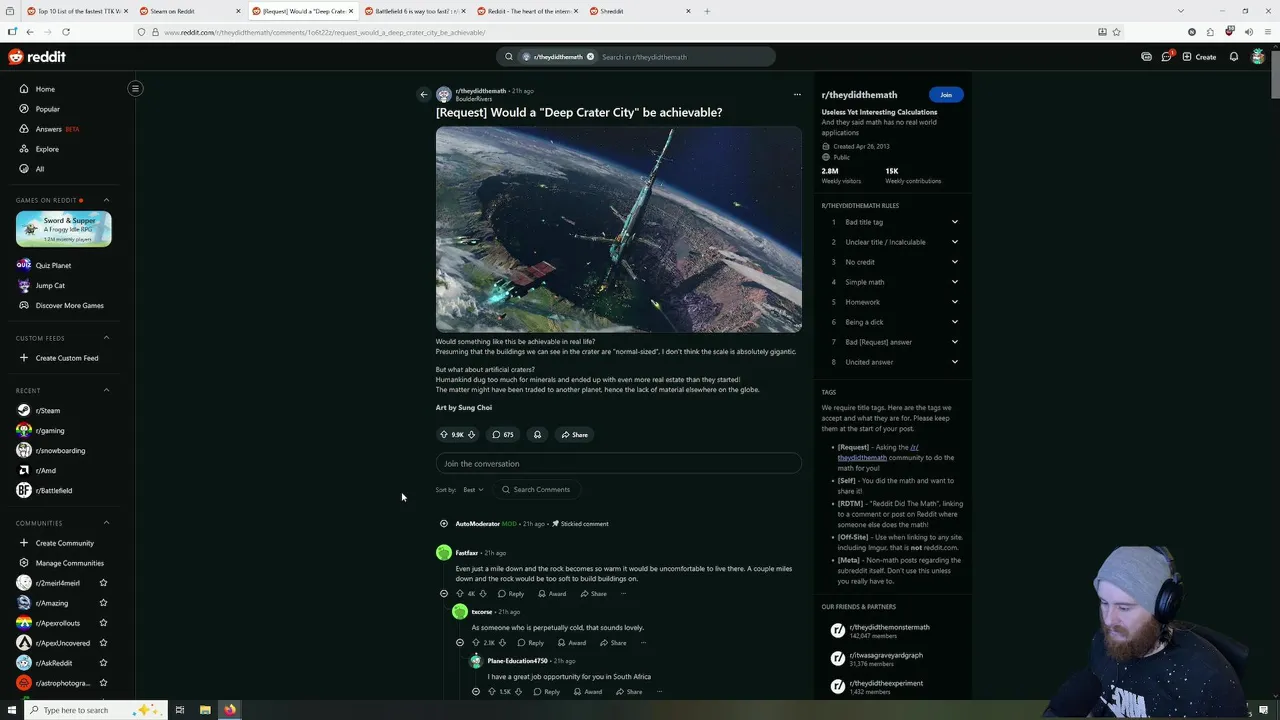
Task: Open a new browser tab
Action: [x=707, y=11]
